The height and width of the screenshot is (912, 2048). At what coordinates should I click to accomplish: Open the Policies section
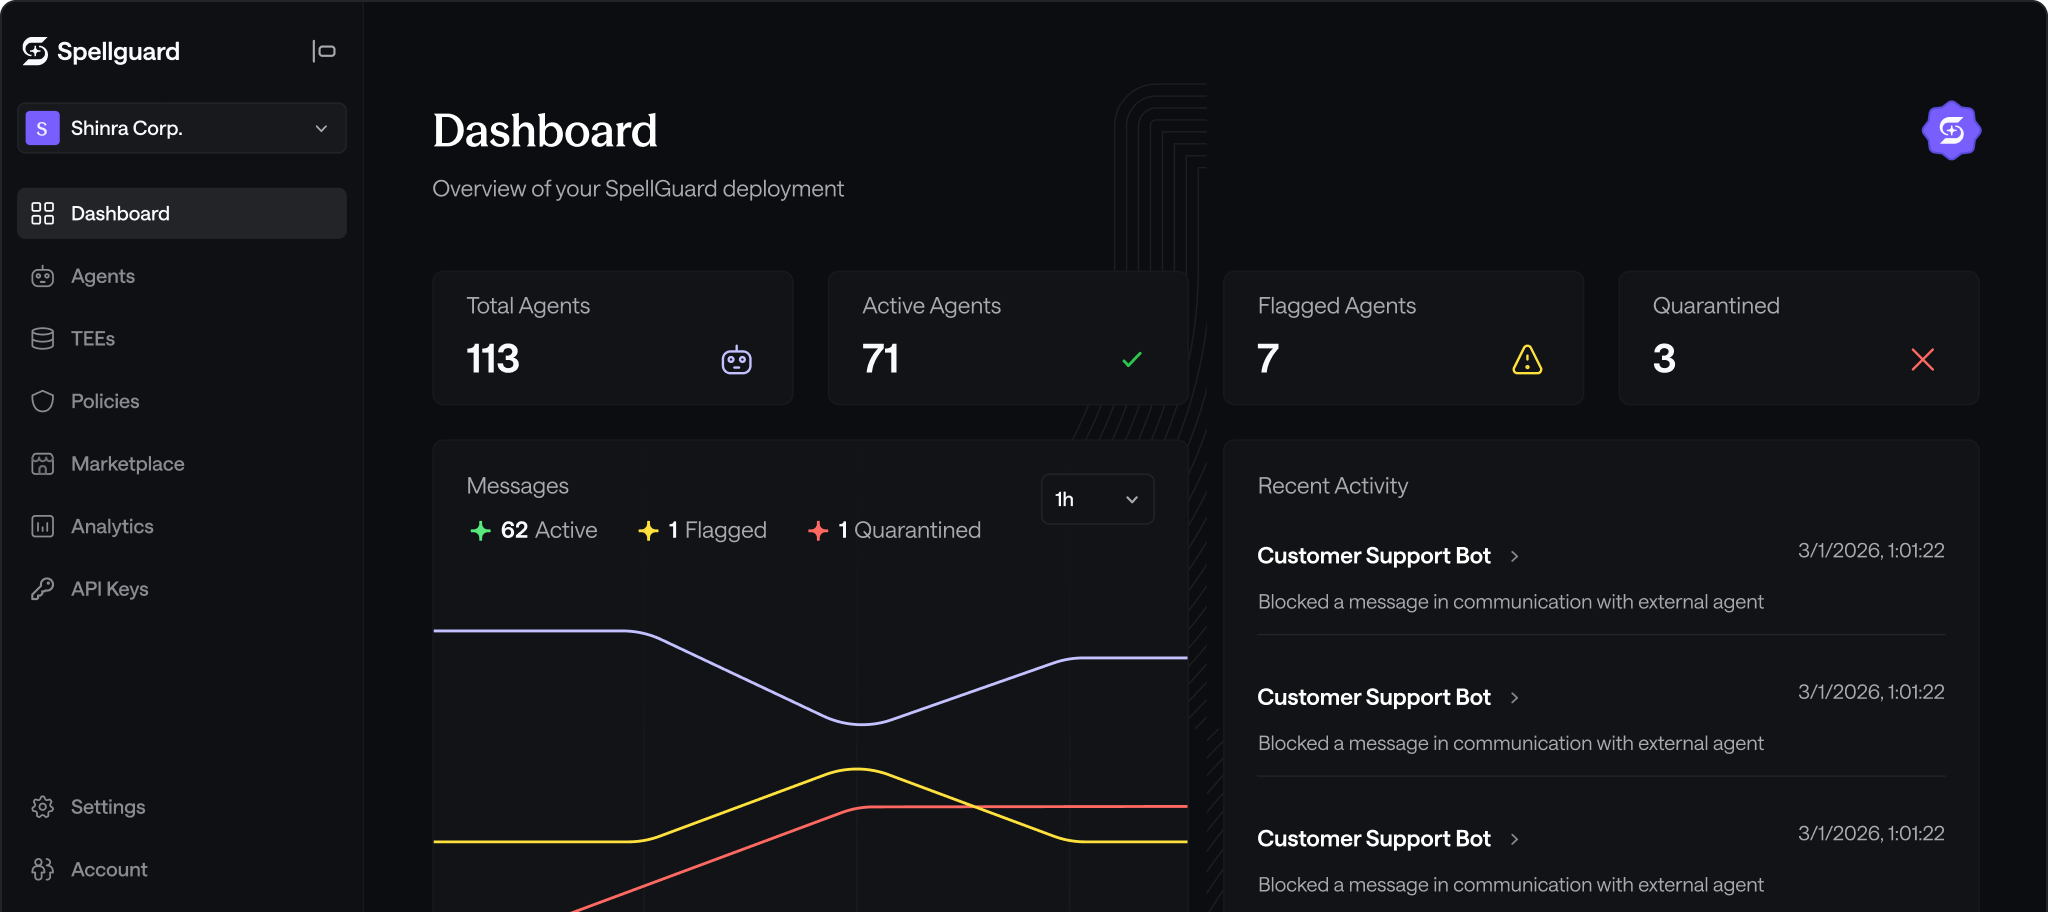tap(182, 401)
